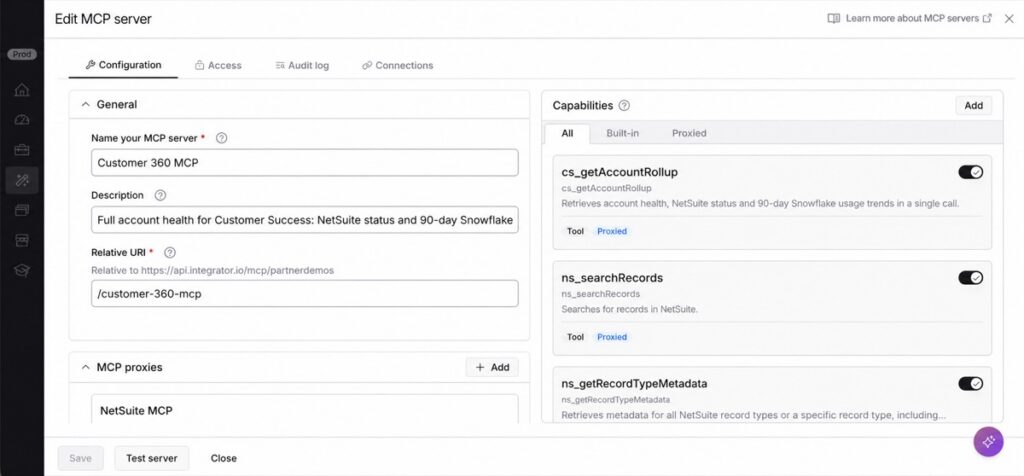The image size is (1024, 476).
Task: Switch to the Access tab
Action: click(218, 65)
